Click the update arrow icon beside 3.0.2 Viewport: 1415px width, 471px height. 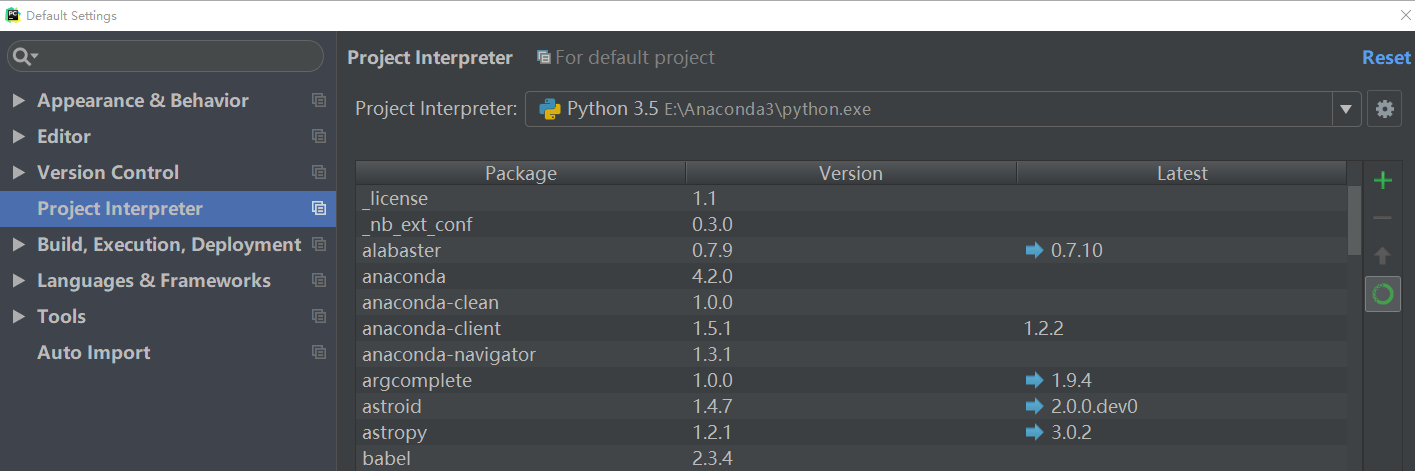point(1034,432)
